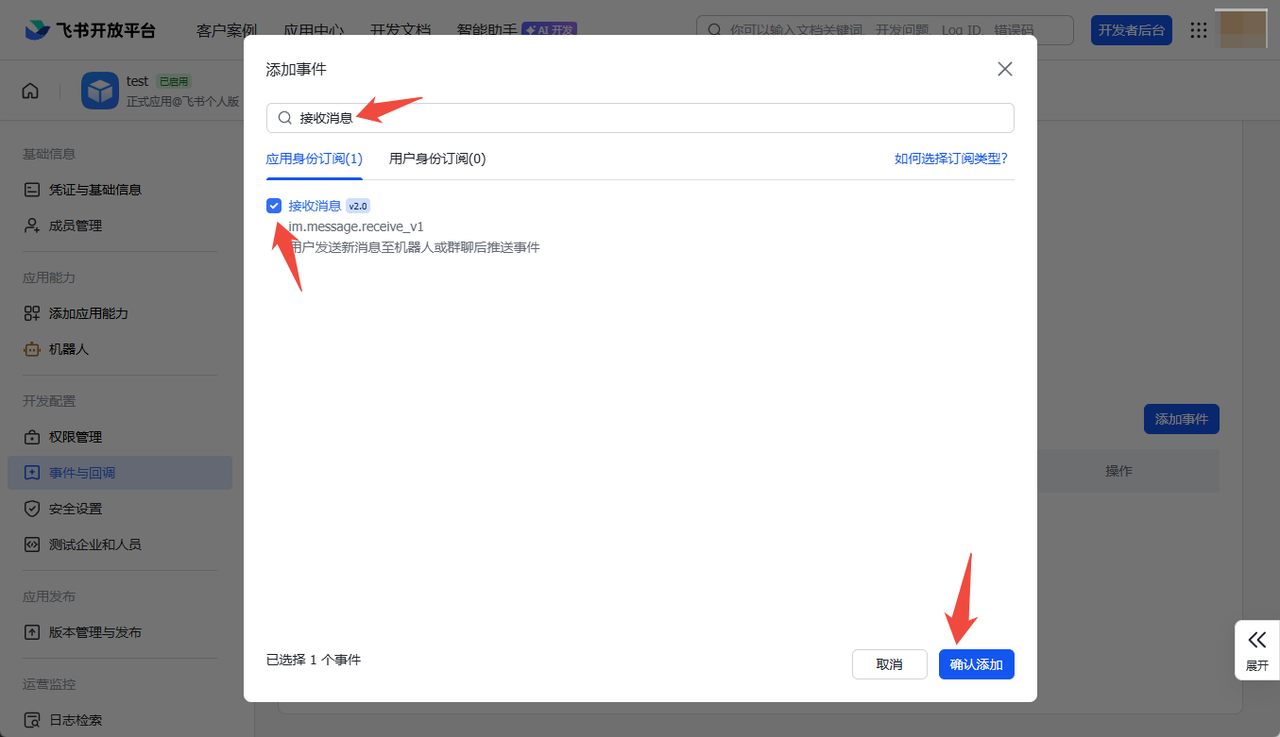Open 应用中心 from the top menu
The image size is (1280, 737).
314,30
